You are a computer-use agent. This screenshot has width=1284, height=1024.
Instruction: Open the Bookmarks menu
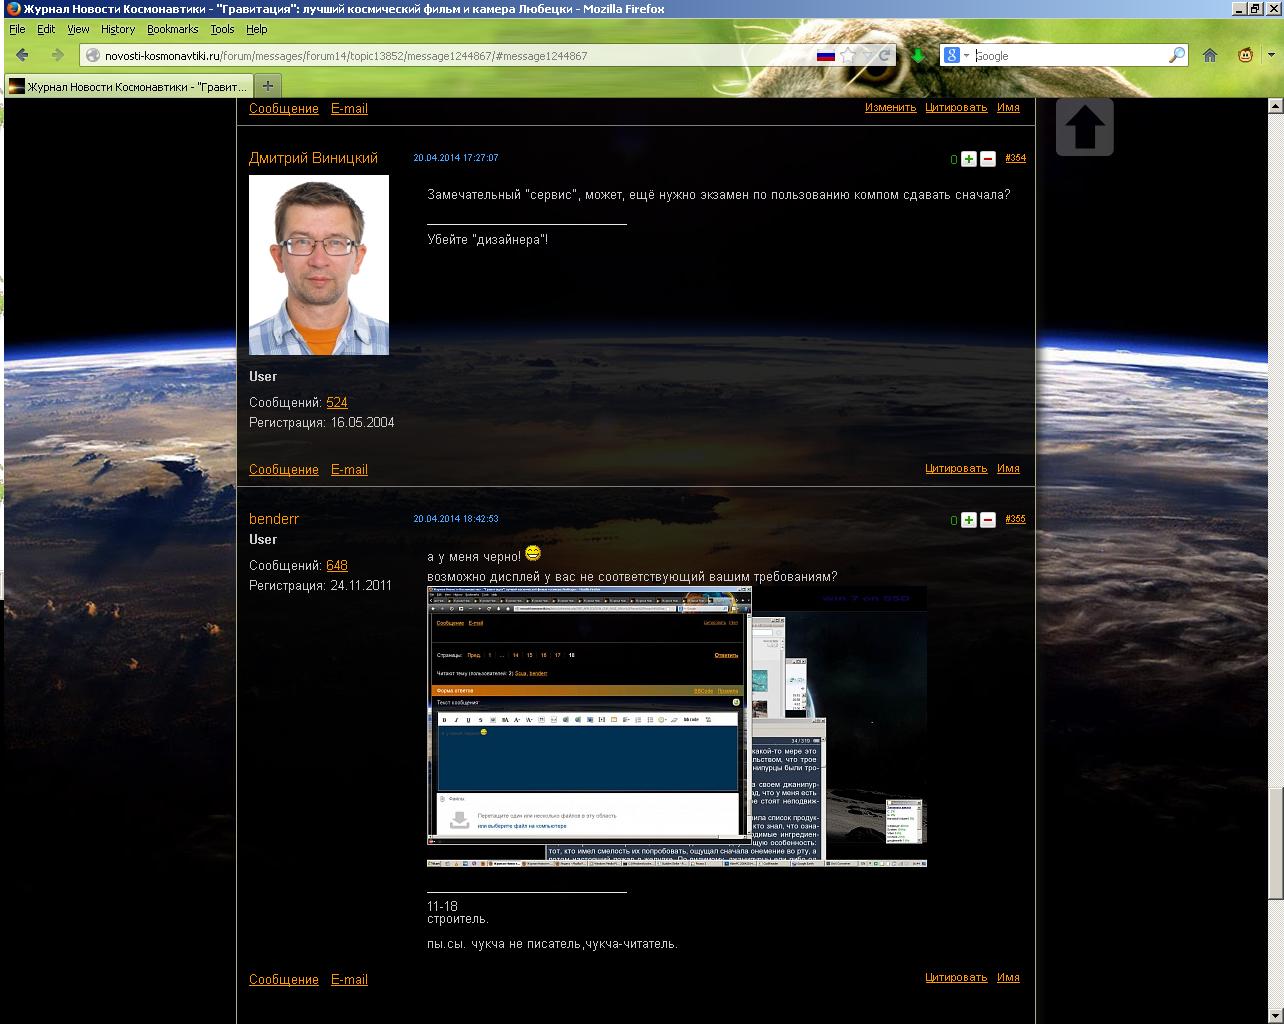pos(172,30)
